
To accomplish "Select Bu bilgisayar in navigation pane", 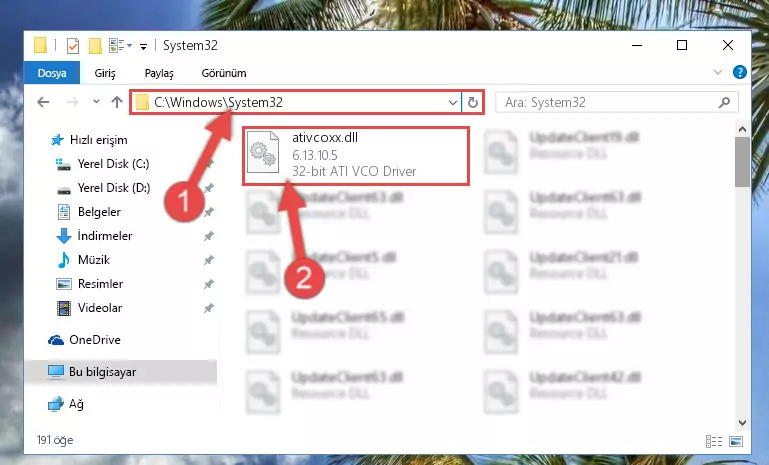I will [x=121, y=372].
